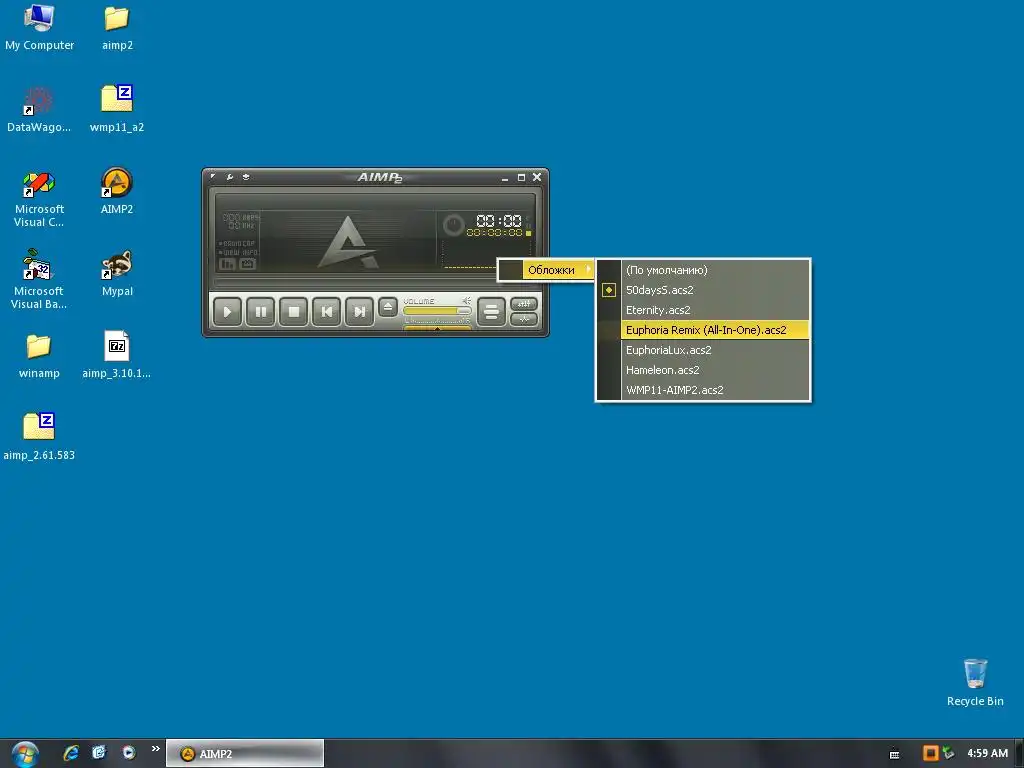Click the AIMP2 taskbar button
Image resolution: width=1024 pixels, height=768 pixels.
point(245,754)
